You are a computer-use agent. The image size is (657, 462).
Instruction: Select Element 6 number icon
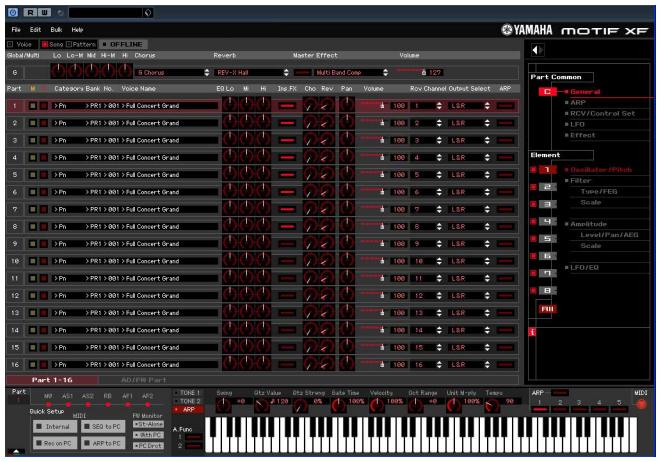click(547, 256)
